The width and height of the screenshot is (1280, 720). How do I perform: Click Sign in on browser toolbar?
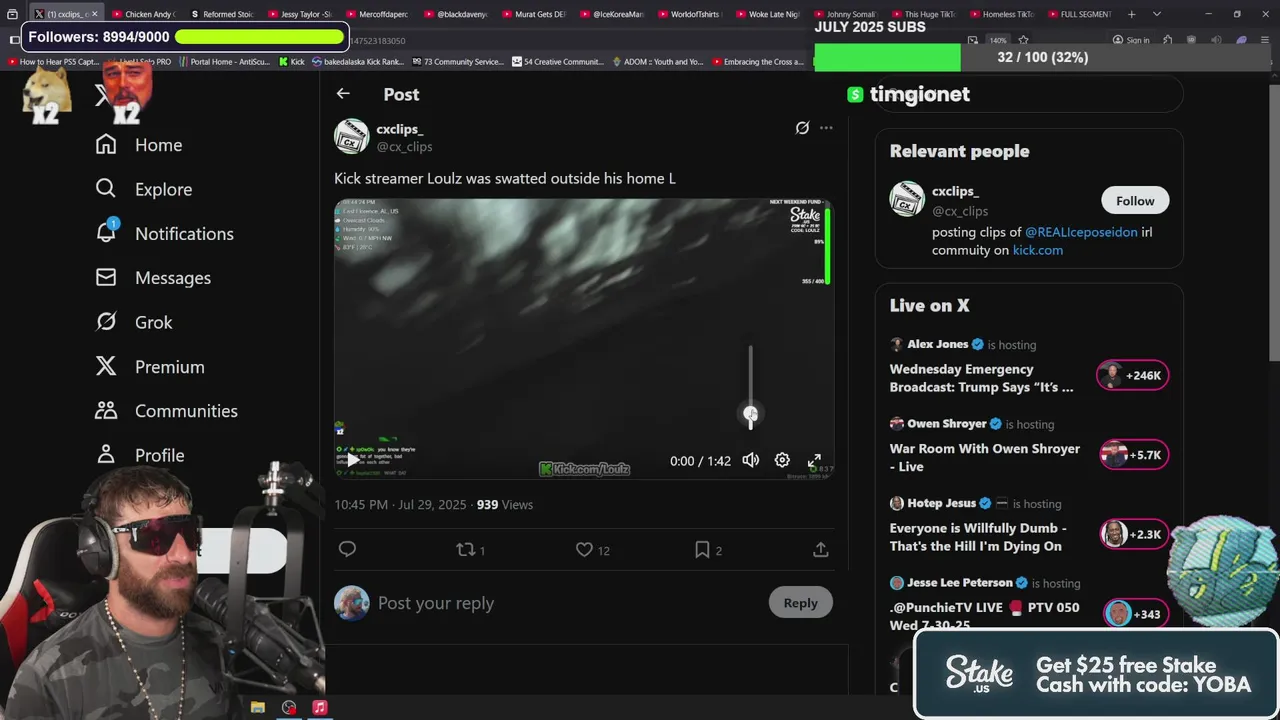pos(1131,41)
